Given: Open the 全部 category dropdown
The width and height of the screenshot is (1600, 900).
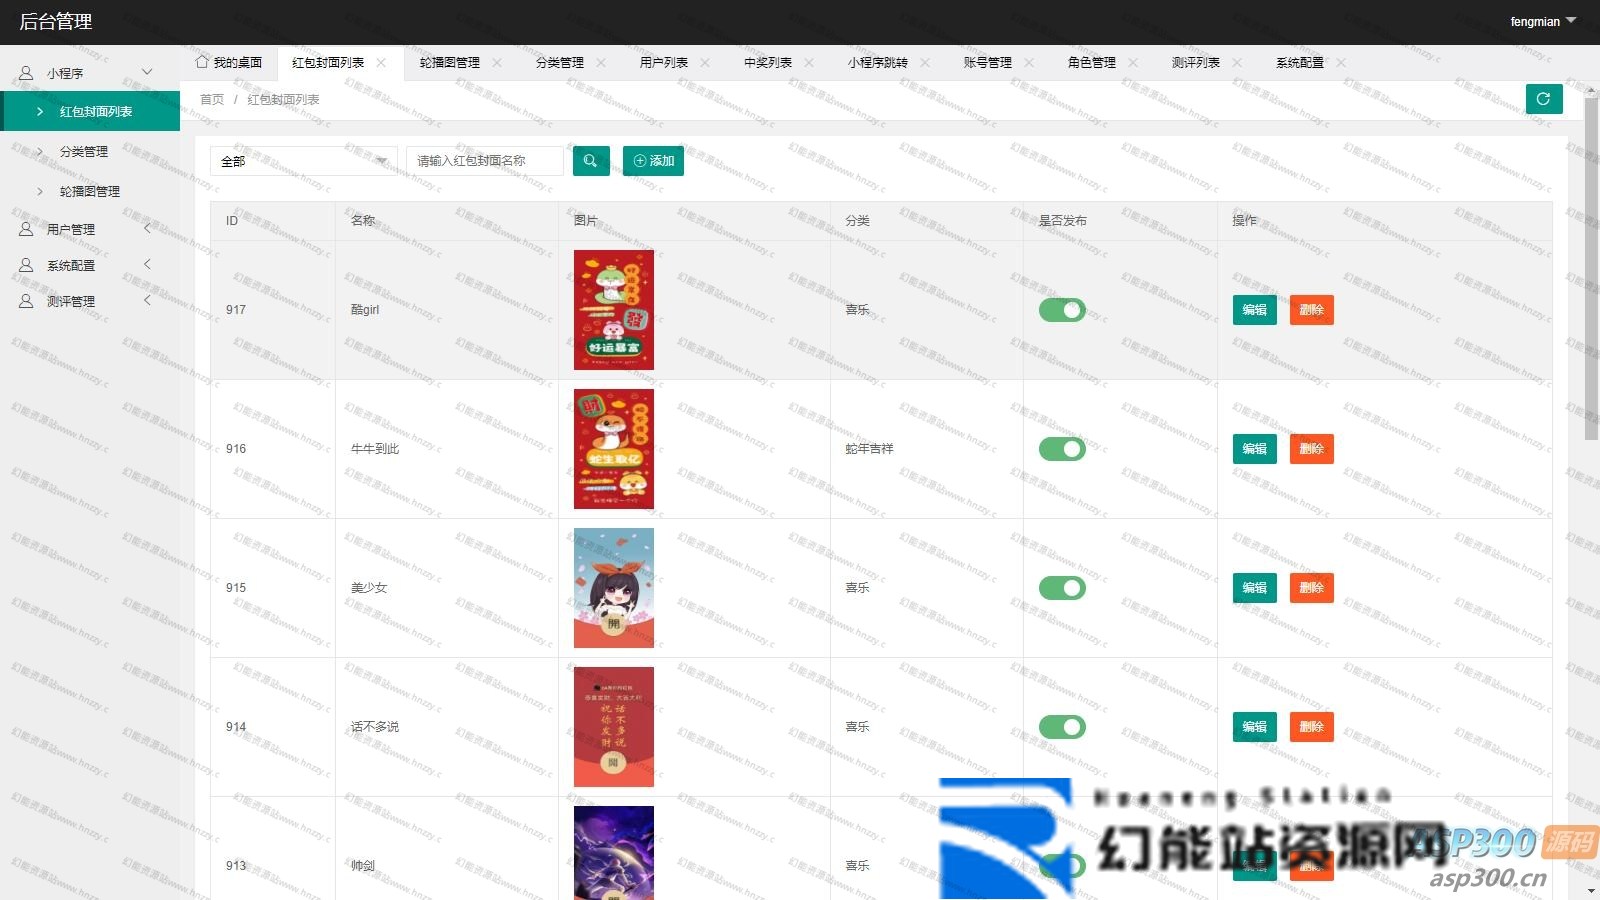Looking at the screenshot, I should (304, 161).
